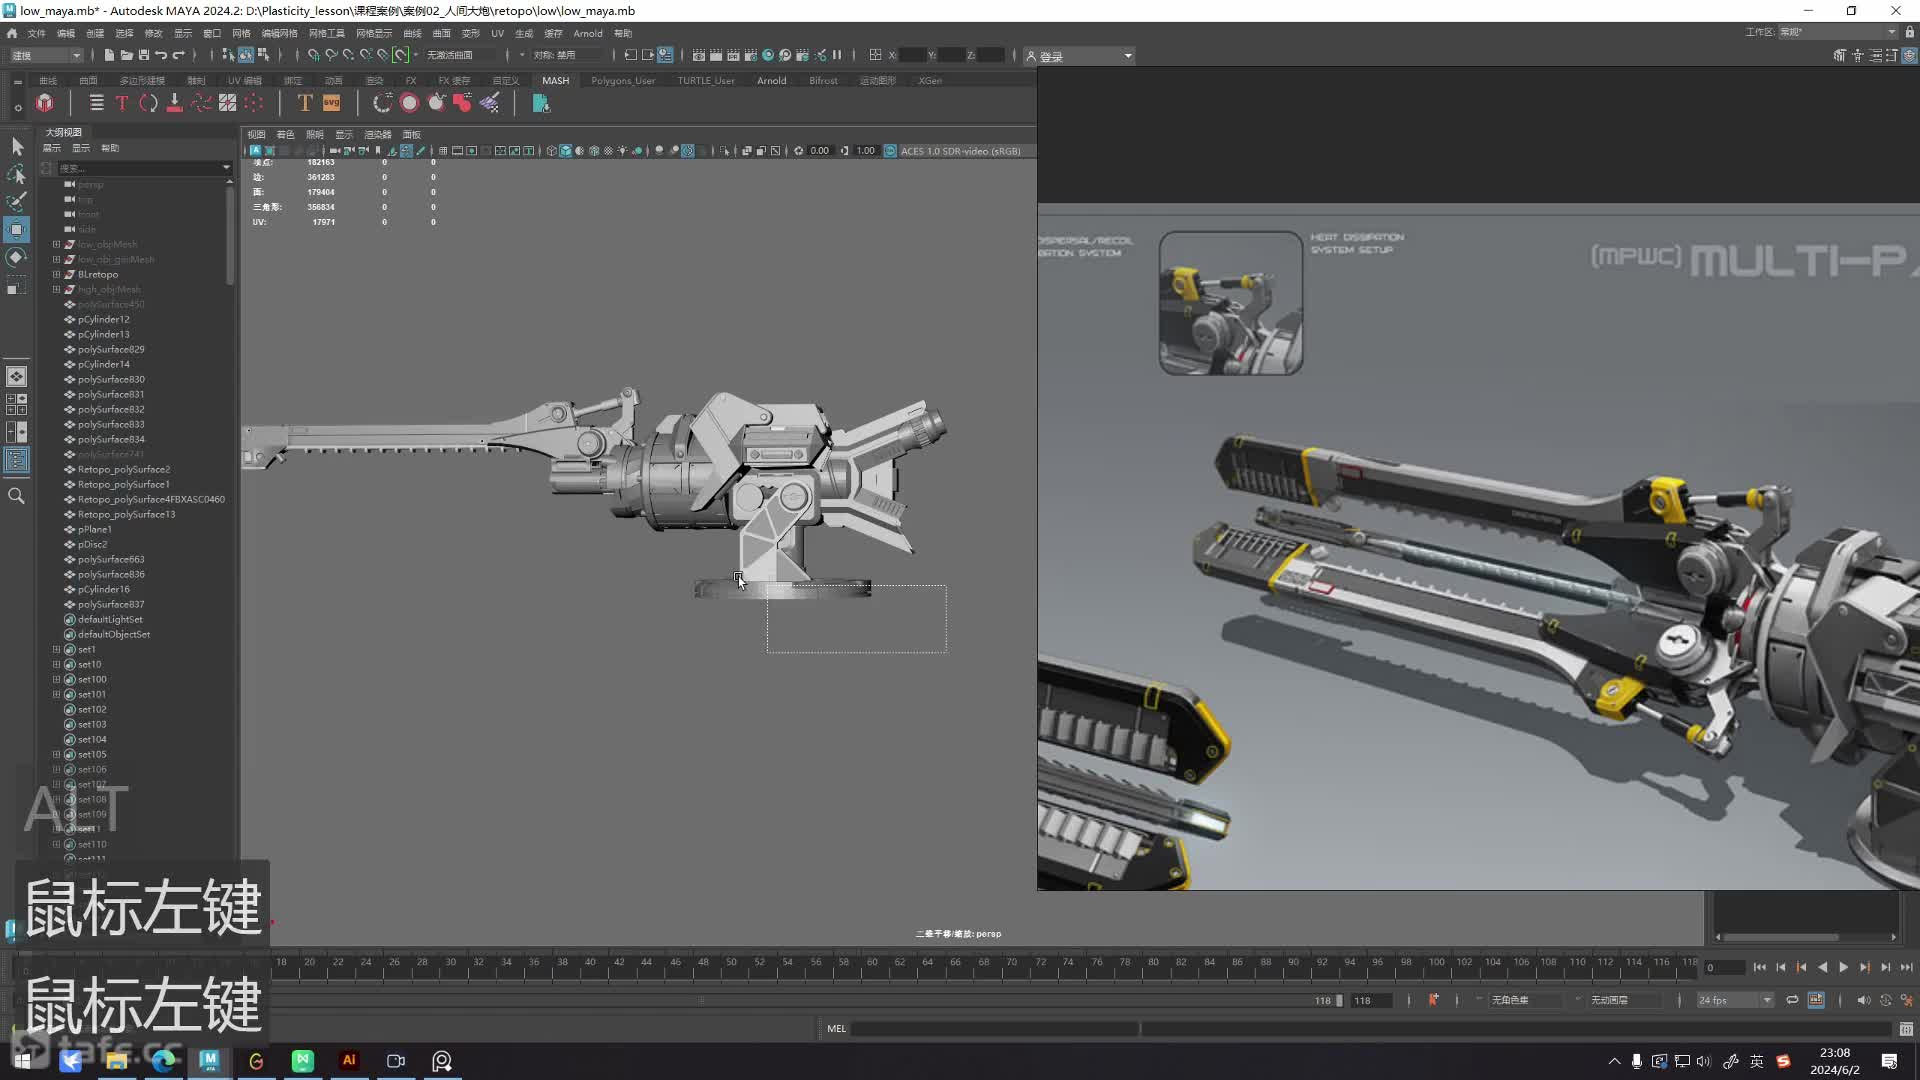The height and width of the screenshot is (1080, 1920).
Task: Redo action from status line
Action: [x=179, y=55]
